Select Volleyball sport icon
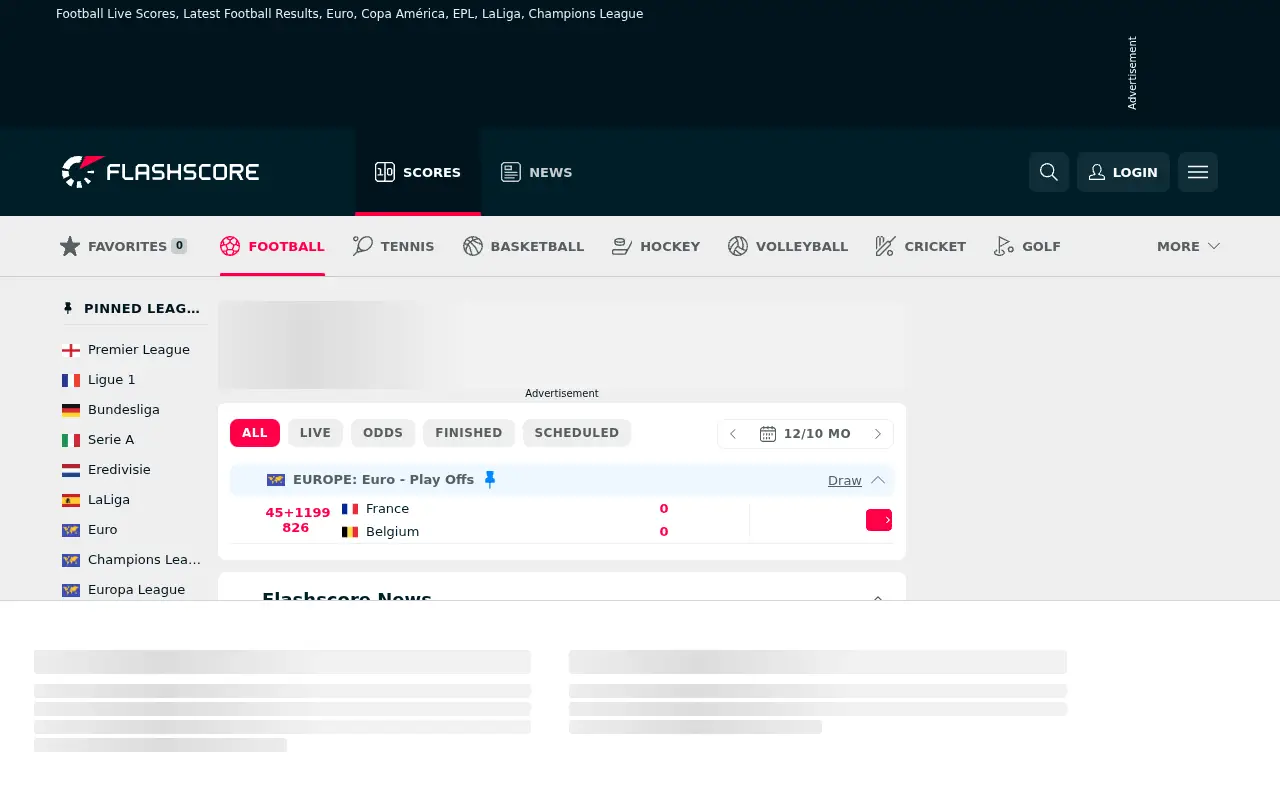This screenshot has width=1280, height=800. tap(788, 246)
